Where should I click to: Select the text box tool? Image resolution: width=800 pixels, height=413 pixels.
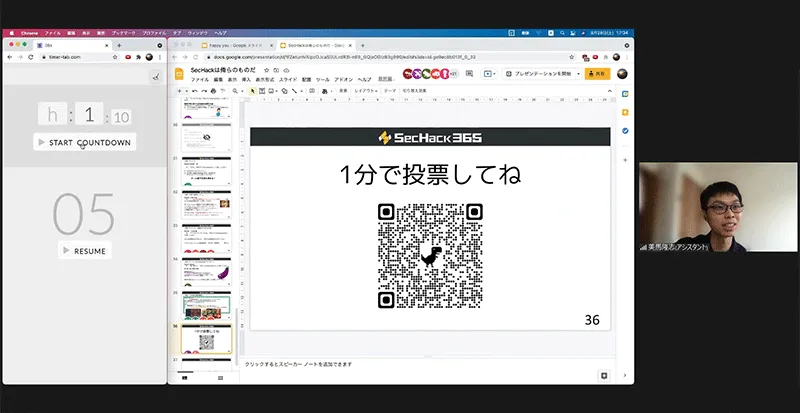262,91
